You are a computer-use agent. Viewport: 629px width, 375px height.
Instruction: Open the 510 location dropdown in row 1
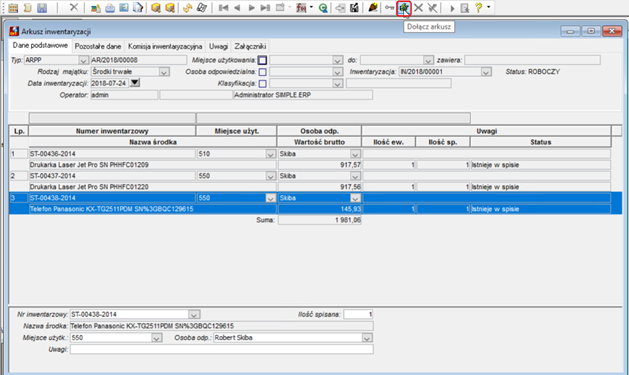tap(271, 154)
